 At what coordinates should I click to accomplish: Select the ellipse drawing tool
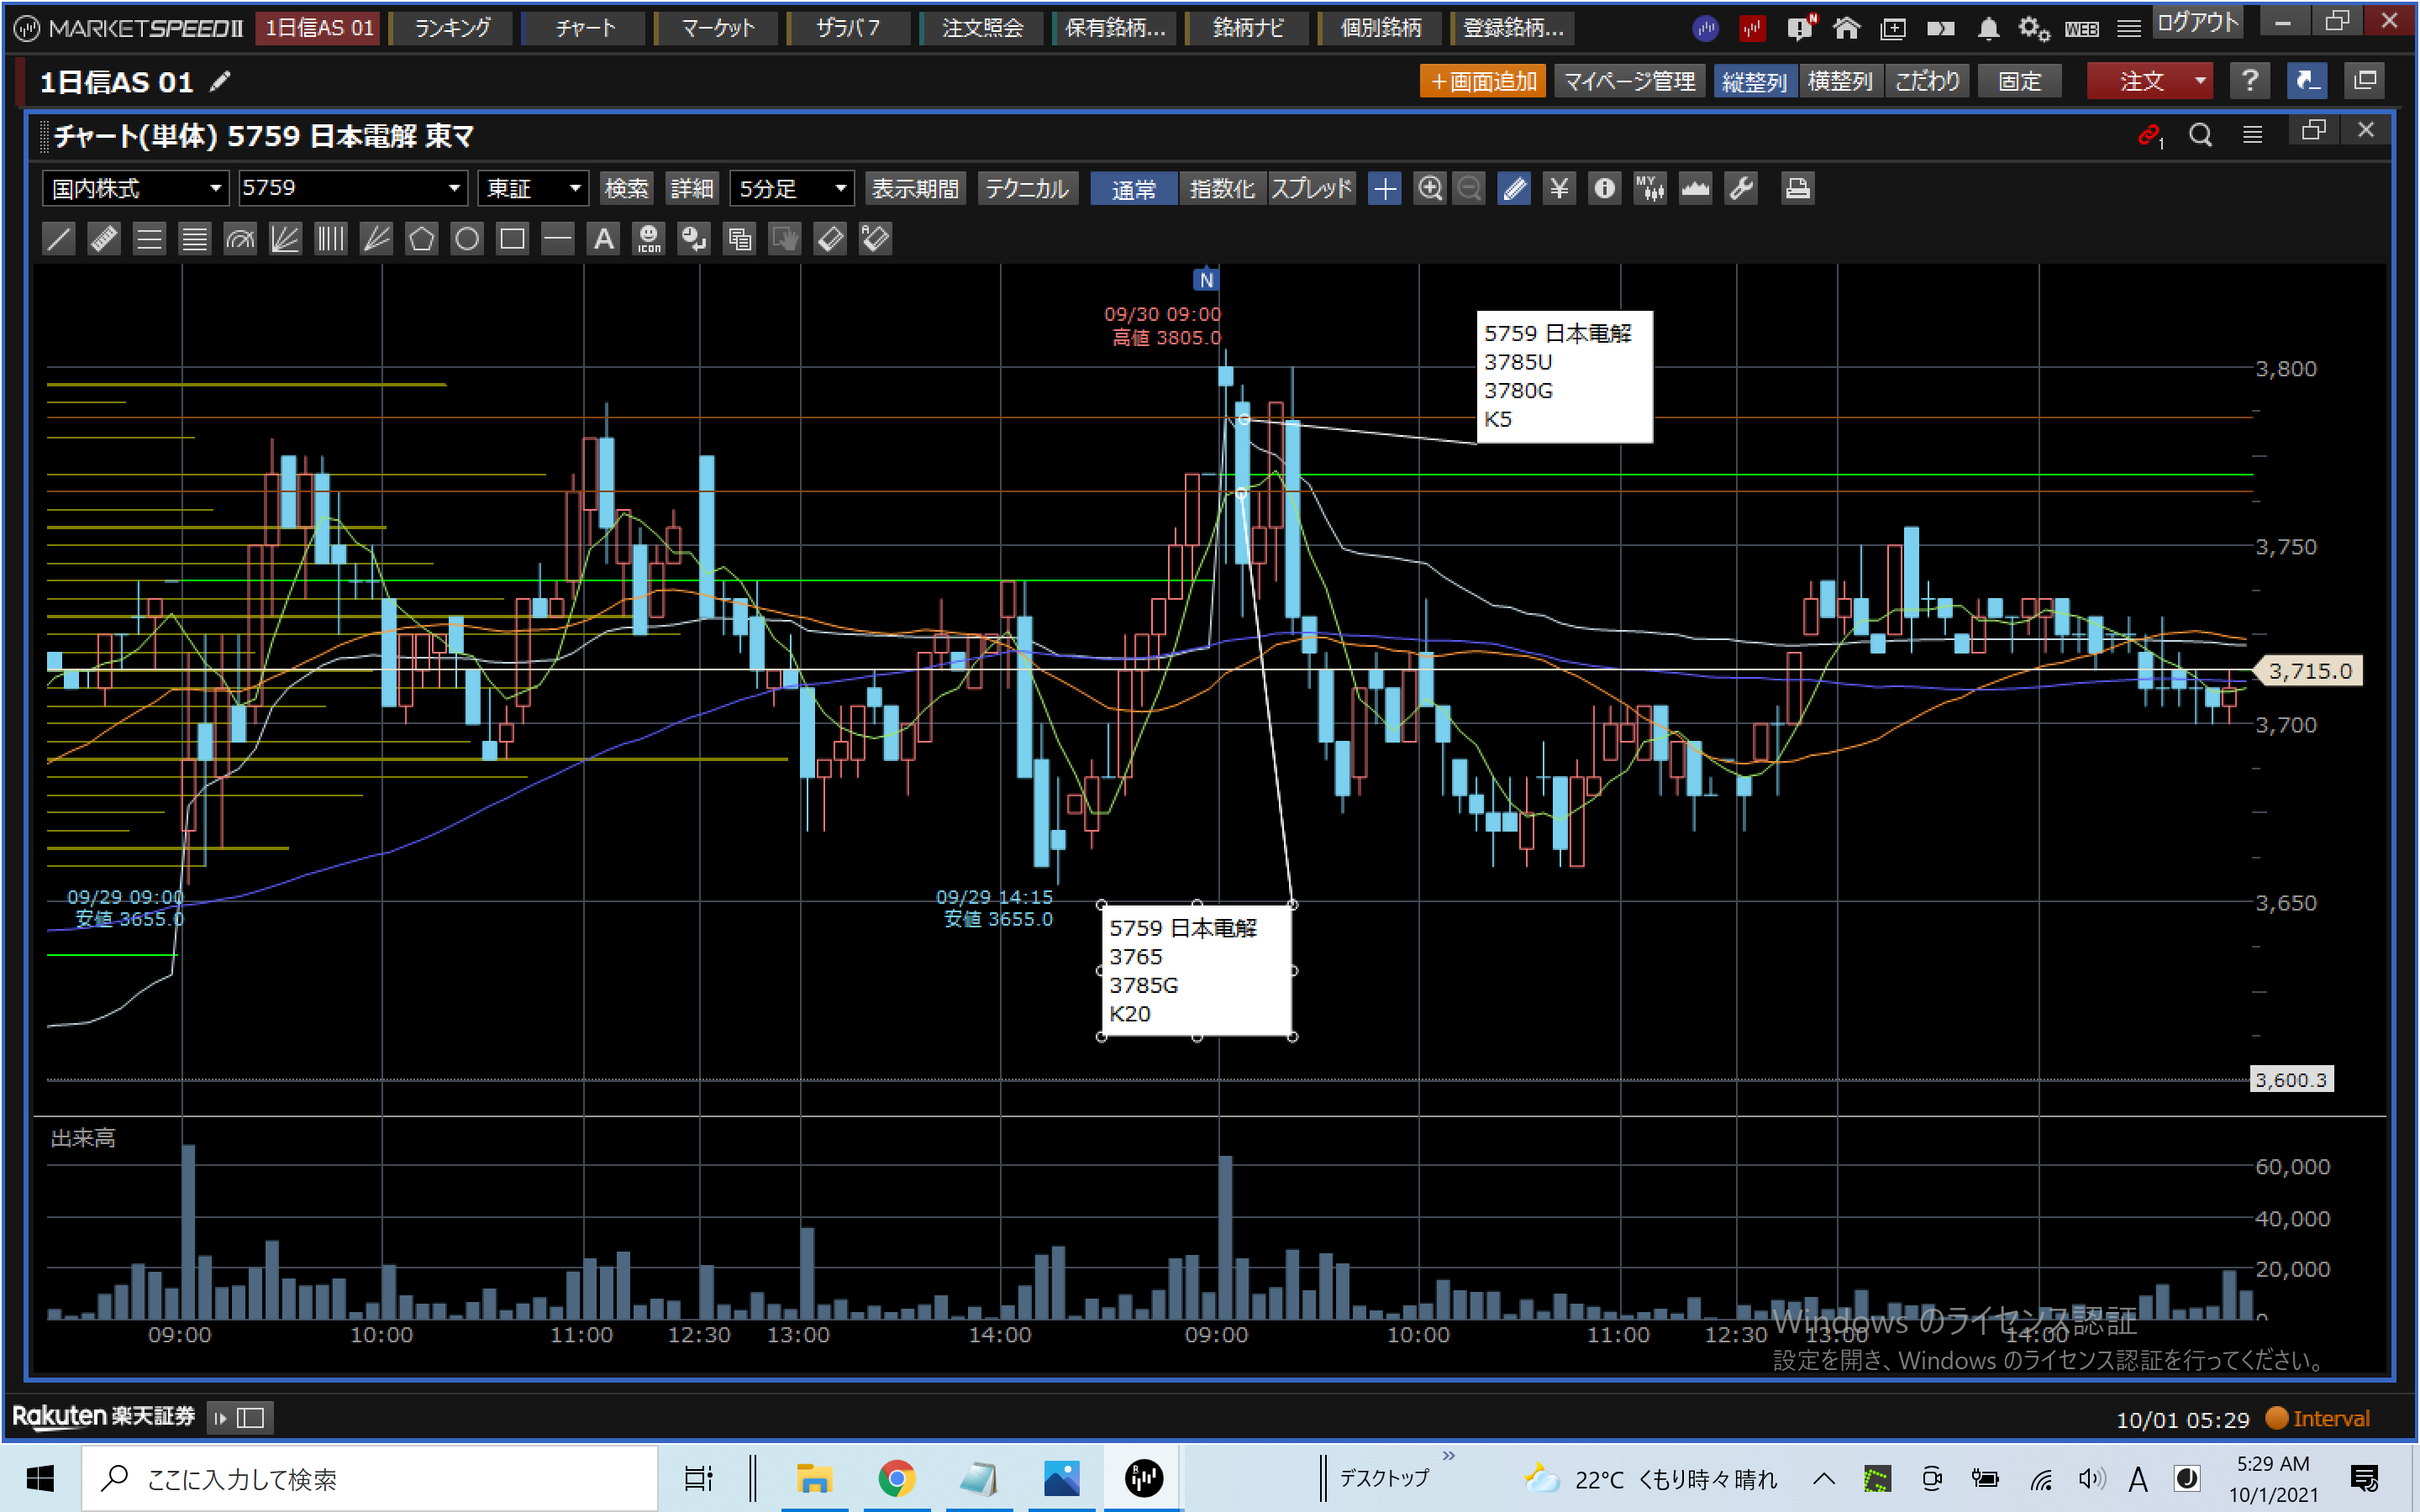tap(467, 239)
